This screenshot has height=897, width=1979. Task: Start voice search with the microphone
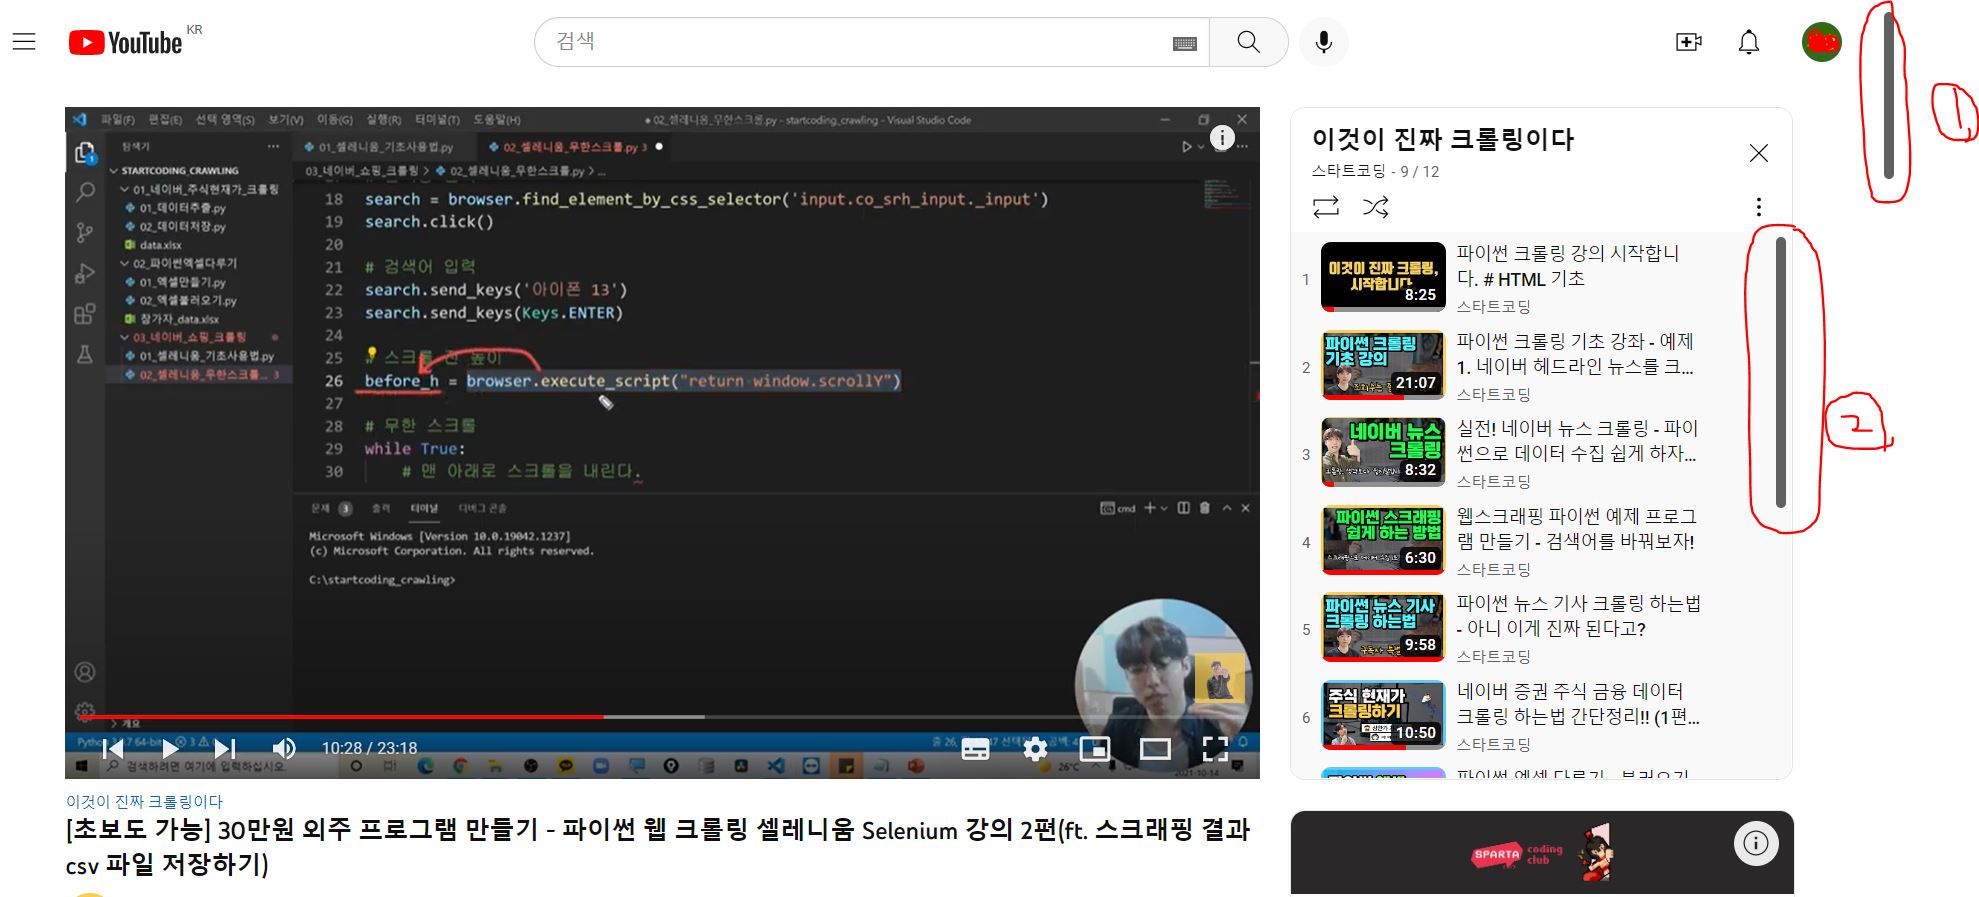[x=1324, y=42]
